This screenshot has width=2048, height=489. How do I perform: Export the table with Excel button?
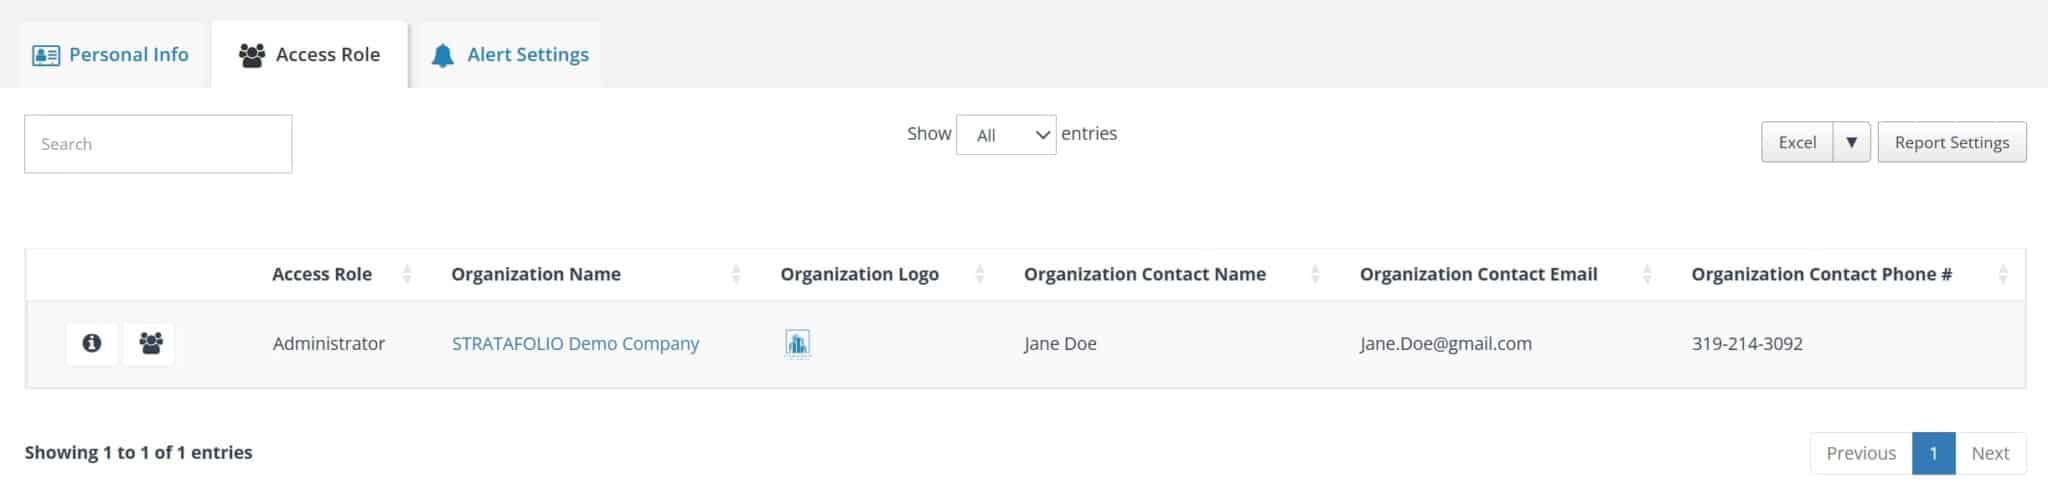[1797, 142]
